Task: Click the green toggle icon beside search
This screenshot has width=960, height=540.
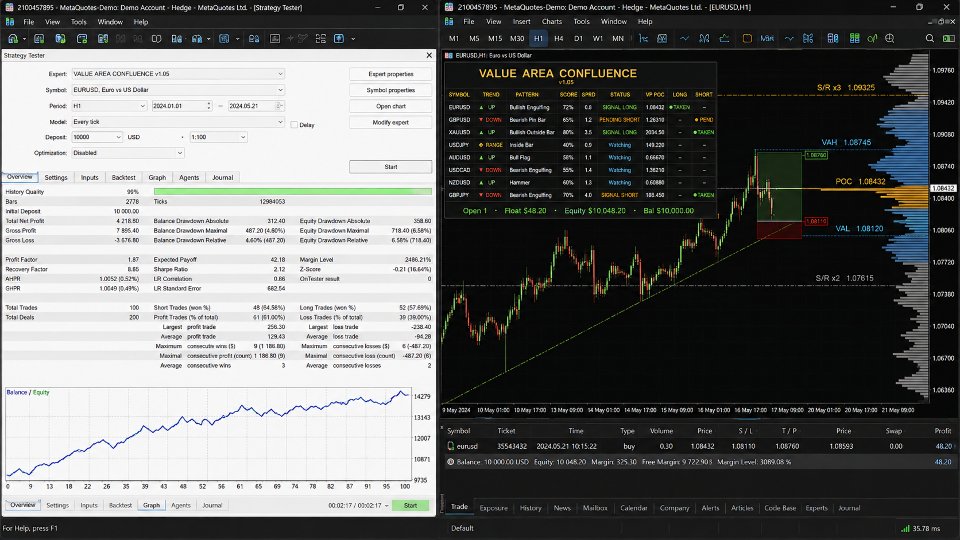Action: [948, 38]
